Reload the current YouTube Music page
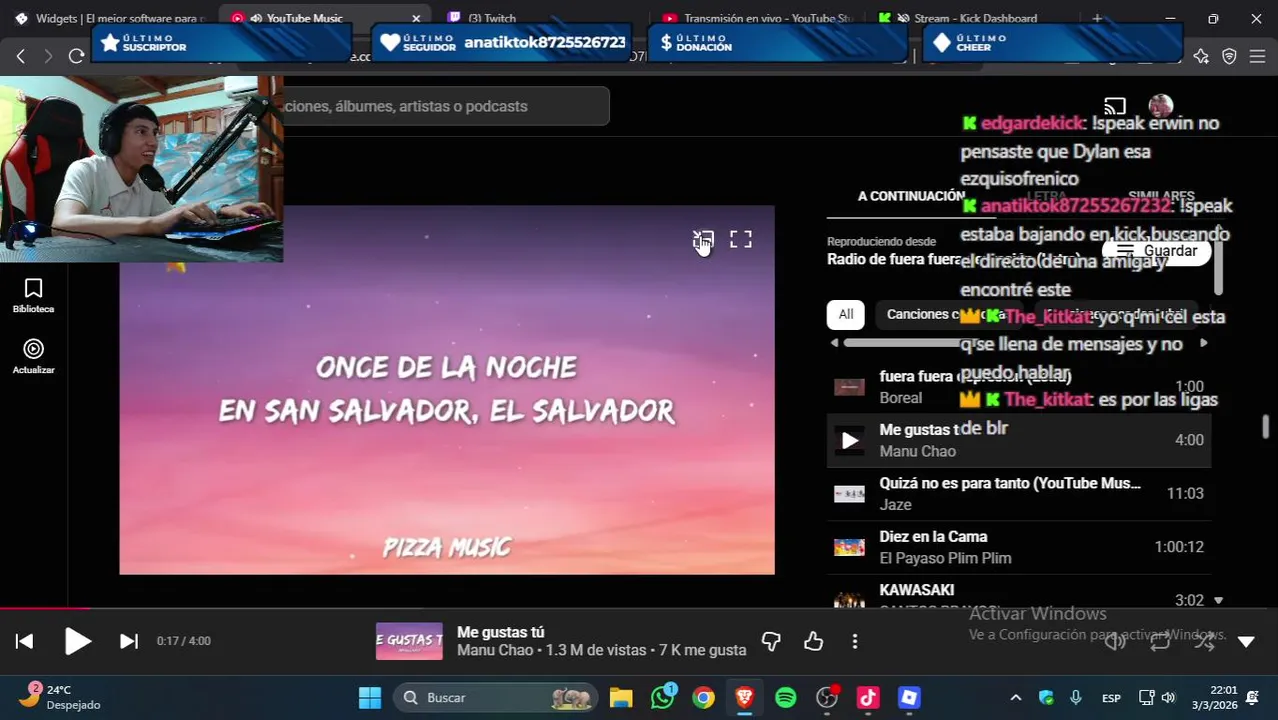 point(76,56)
